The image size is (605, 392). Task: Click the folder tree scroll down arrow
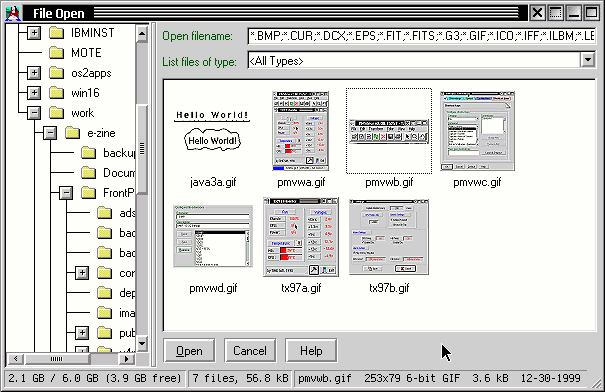(142, 343)
